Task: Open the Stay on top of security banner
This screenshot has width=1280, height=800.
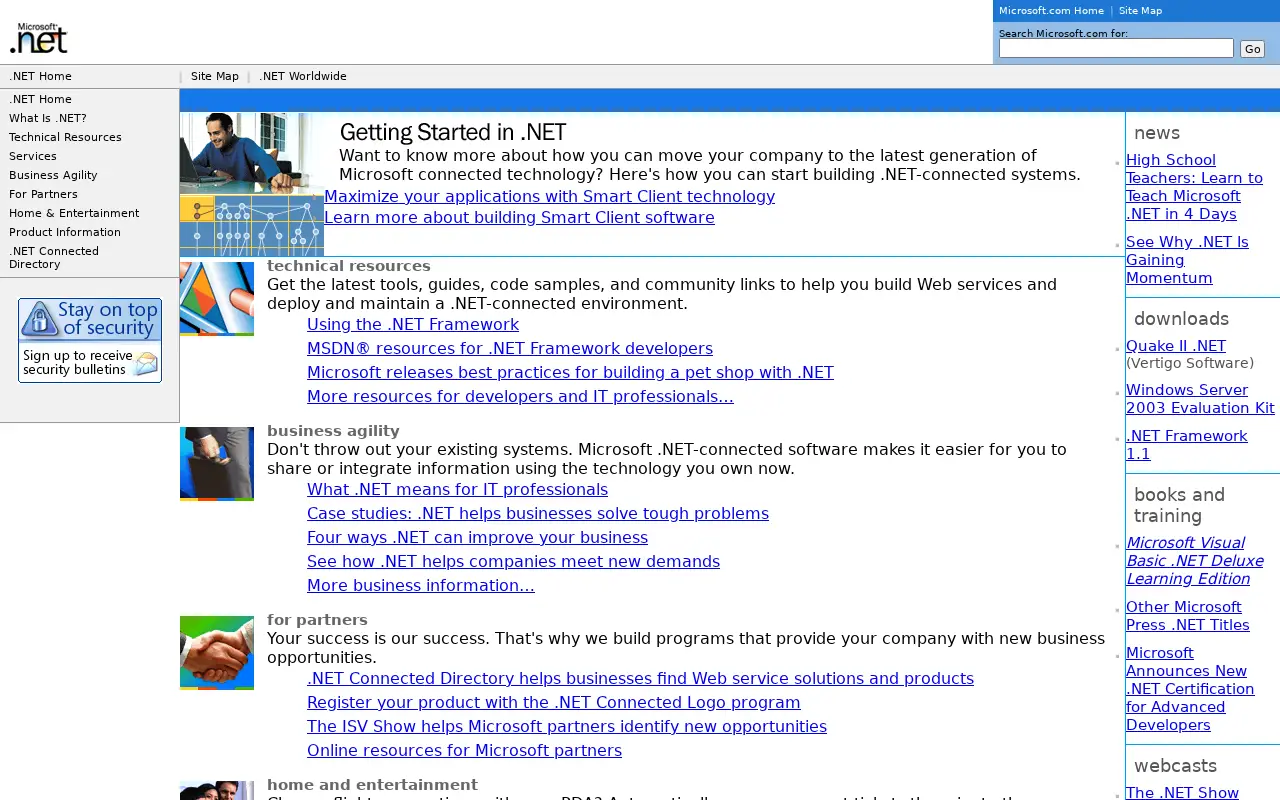Action: click(x=90, y=340)
